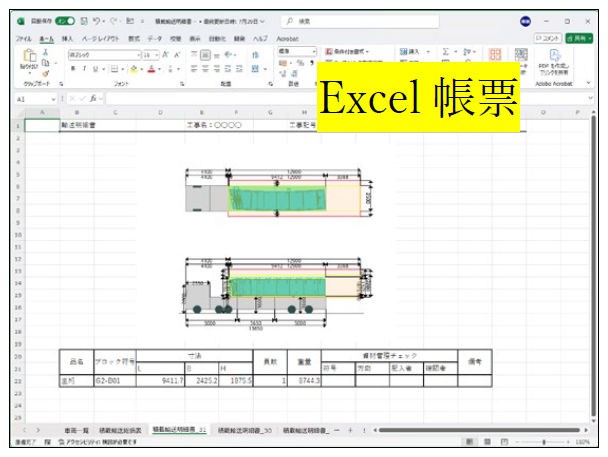Click the search box in the title bar

[340, 20]
